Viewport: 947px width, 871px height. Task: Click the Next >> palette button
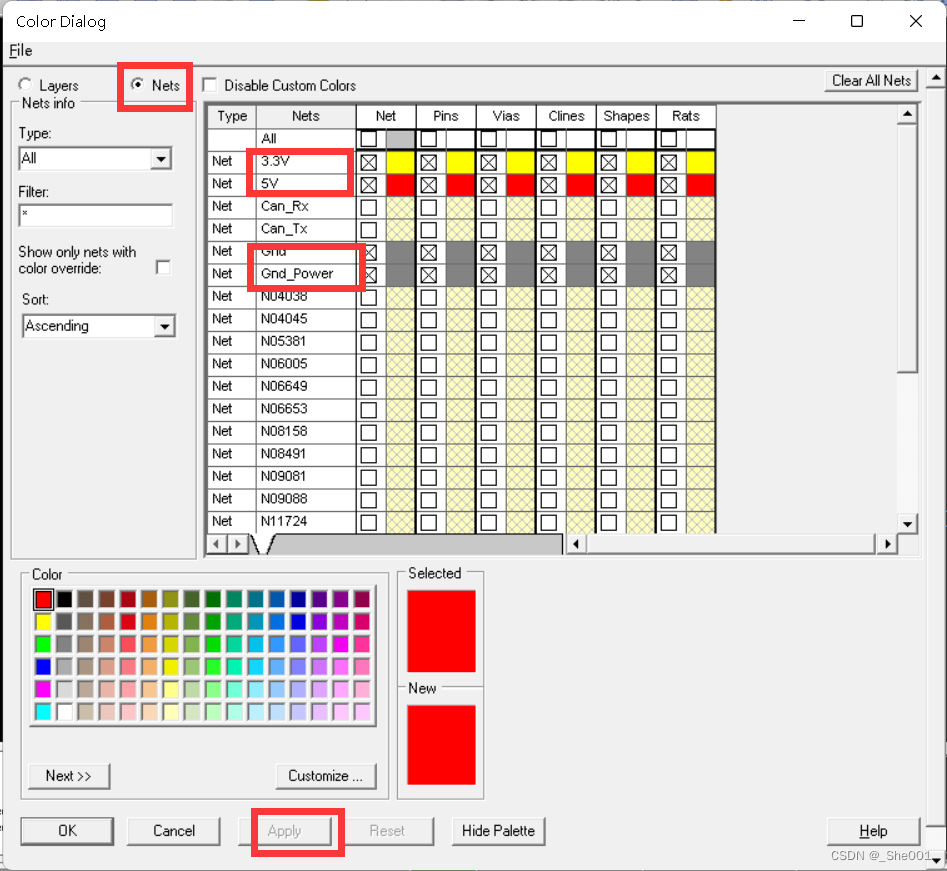[x=69, y=776]
